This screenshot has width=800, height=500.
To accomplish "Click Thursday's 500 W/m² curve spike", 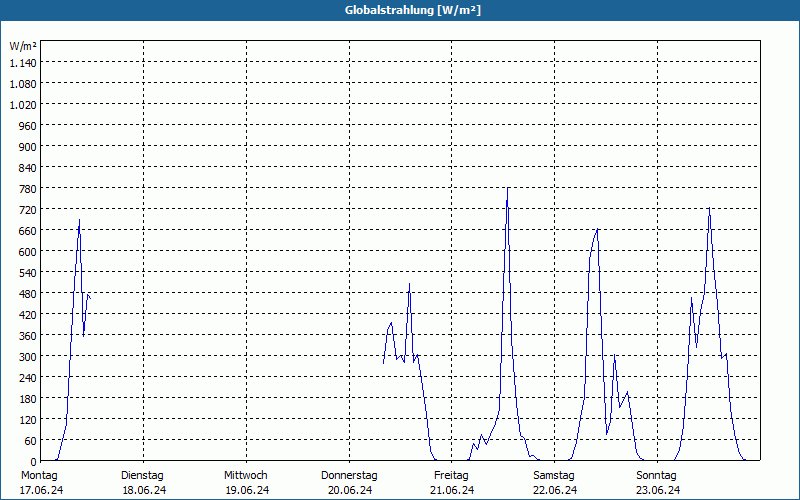I will point(409,284).
